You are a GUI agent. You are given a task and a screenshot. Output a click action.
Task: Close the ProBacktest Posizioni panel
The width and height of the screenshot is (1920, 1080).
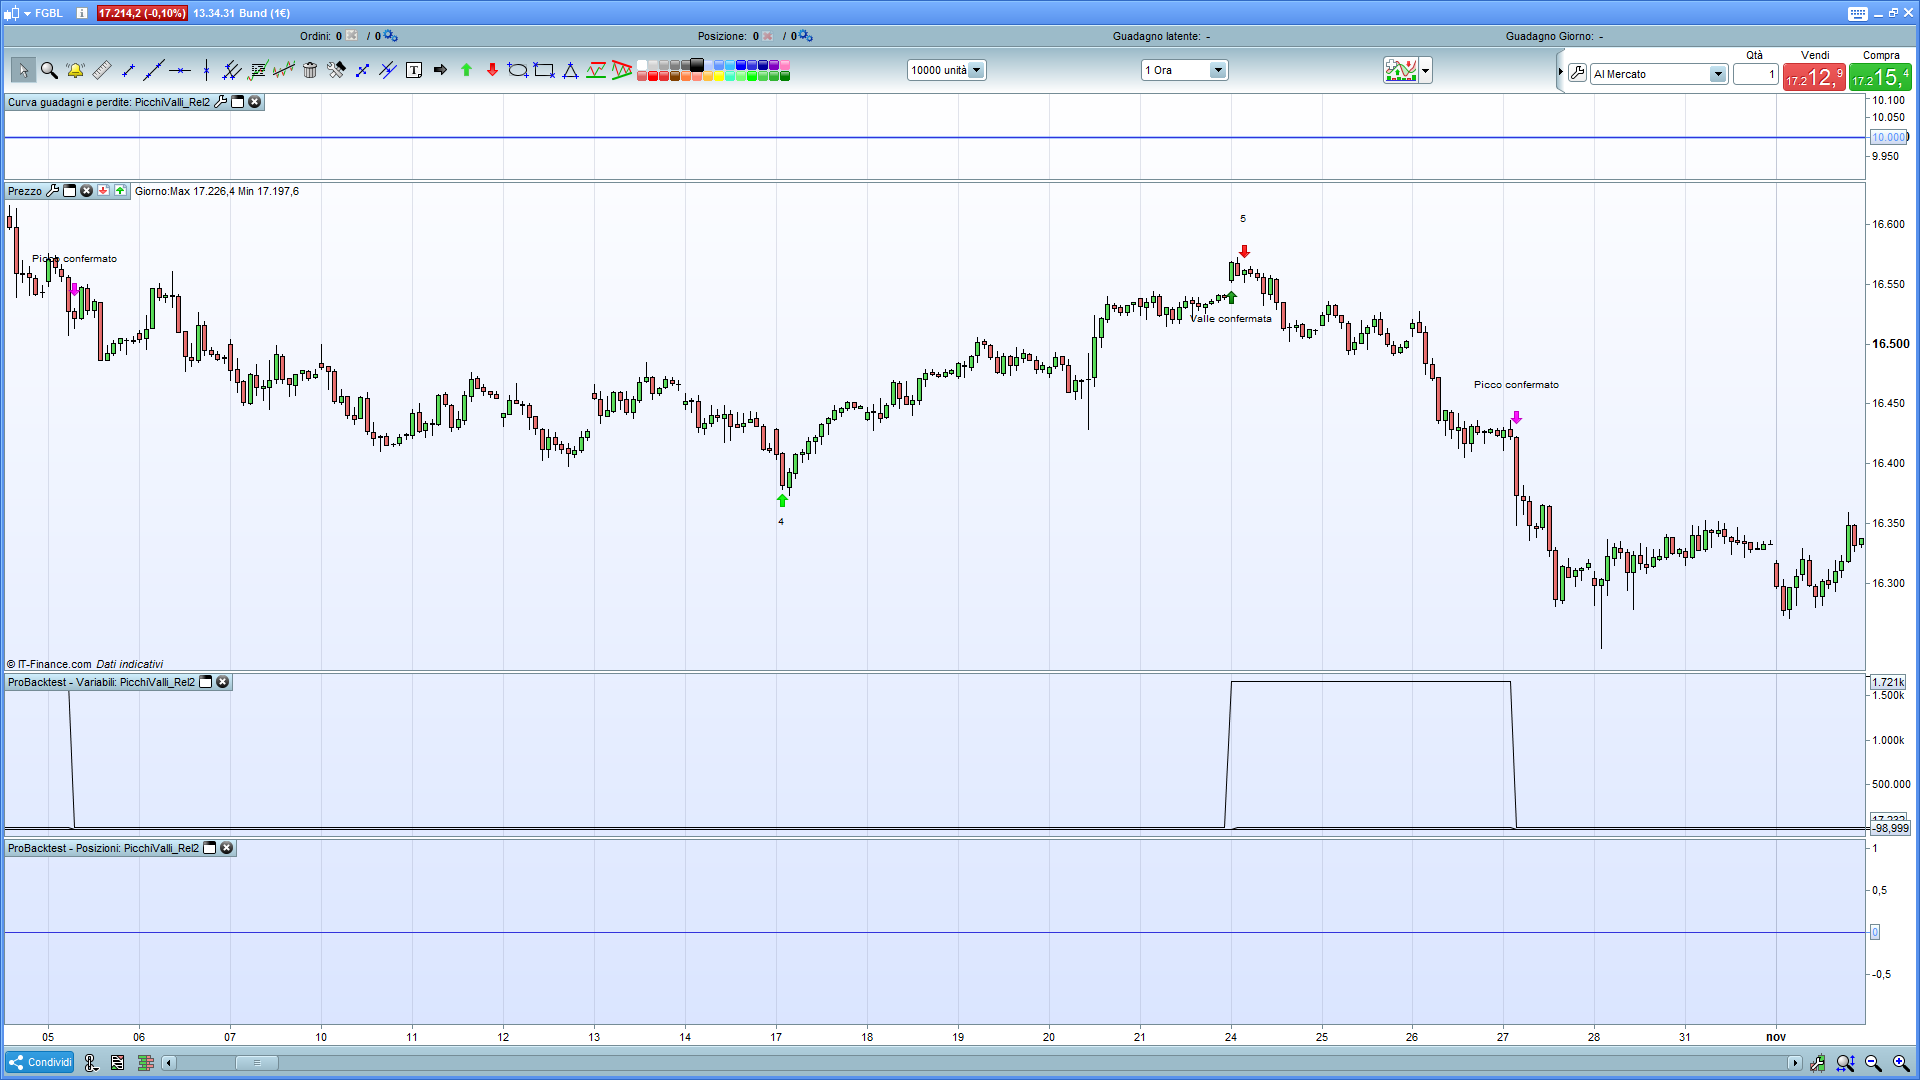point(227,848)
